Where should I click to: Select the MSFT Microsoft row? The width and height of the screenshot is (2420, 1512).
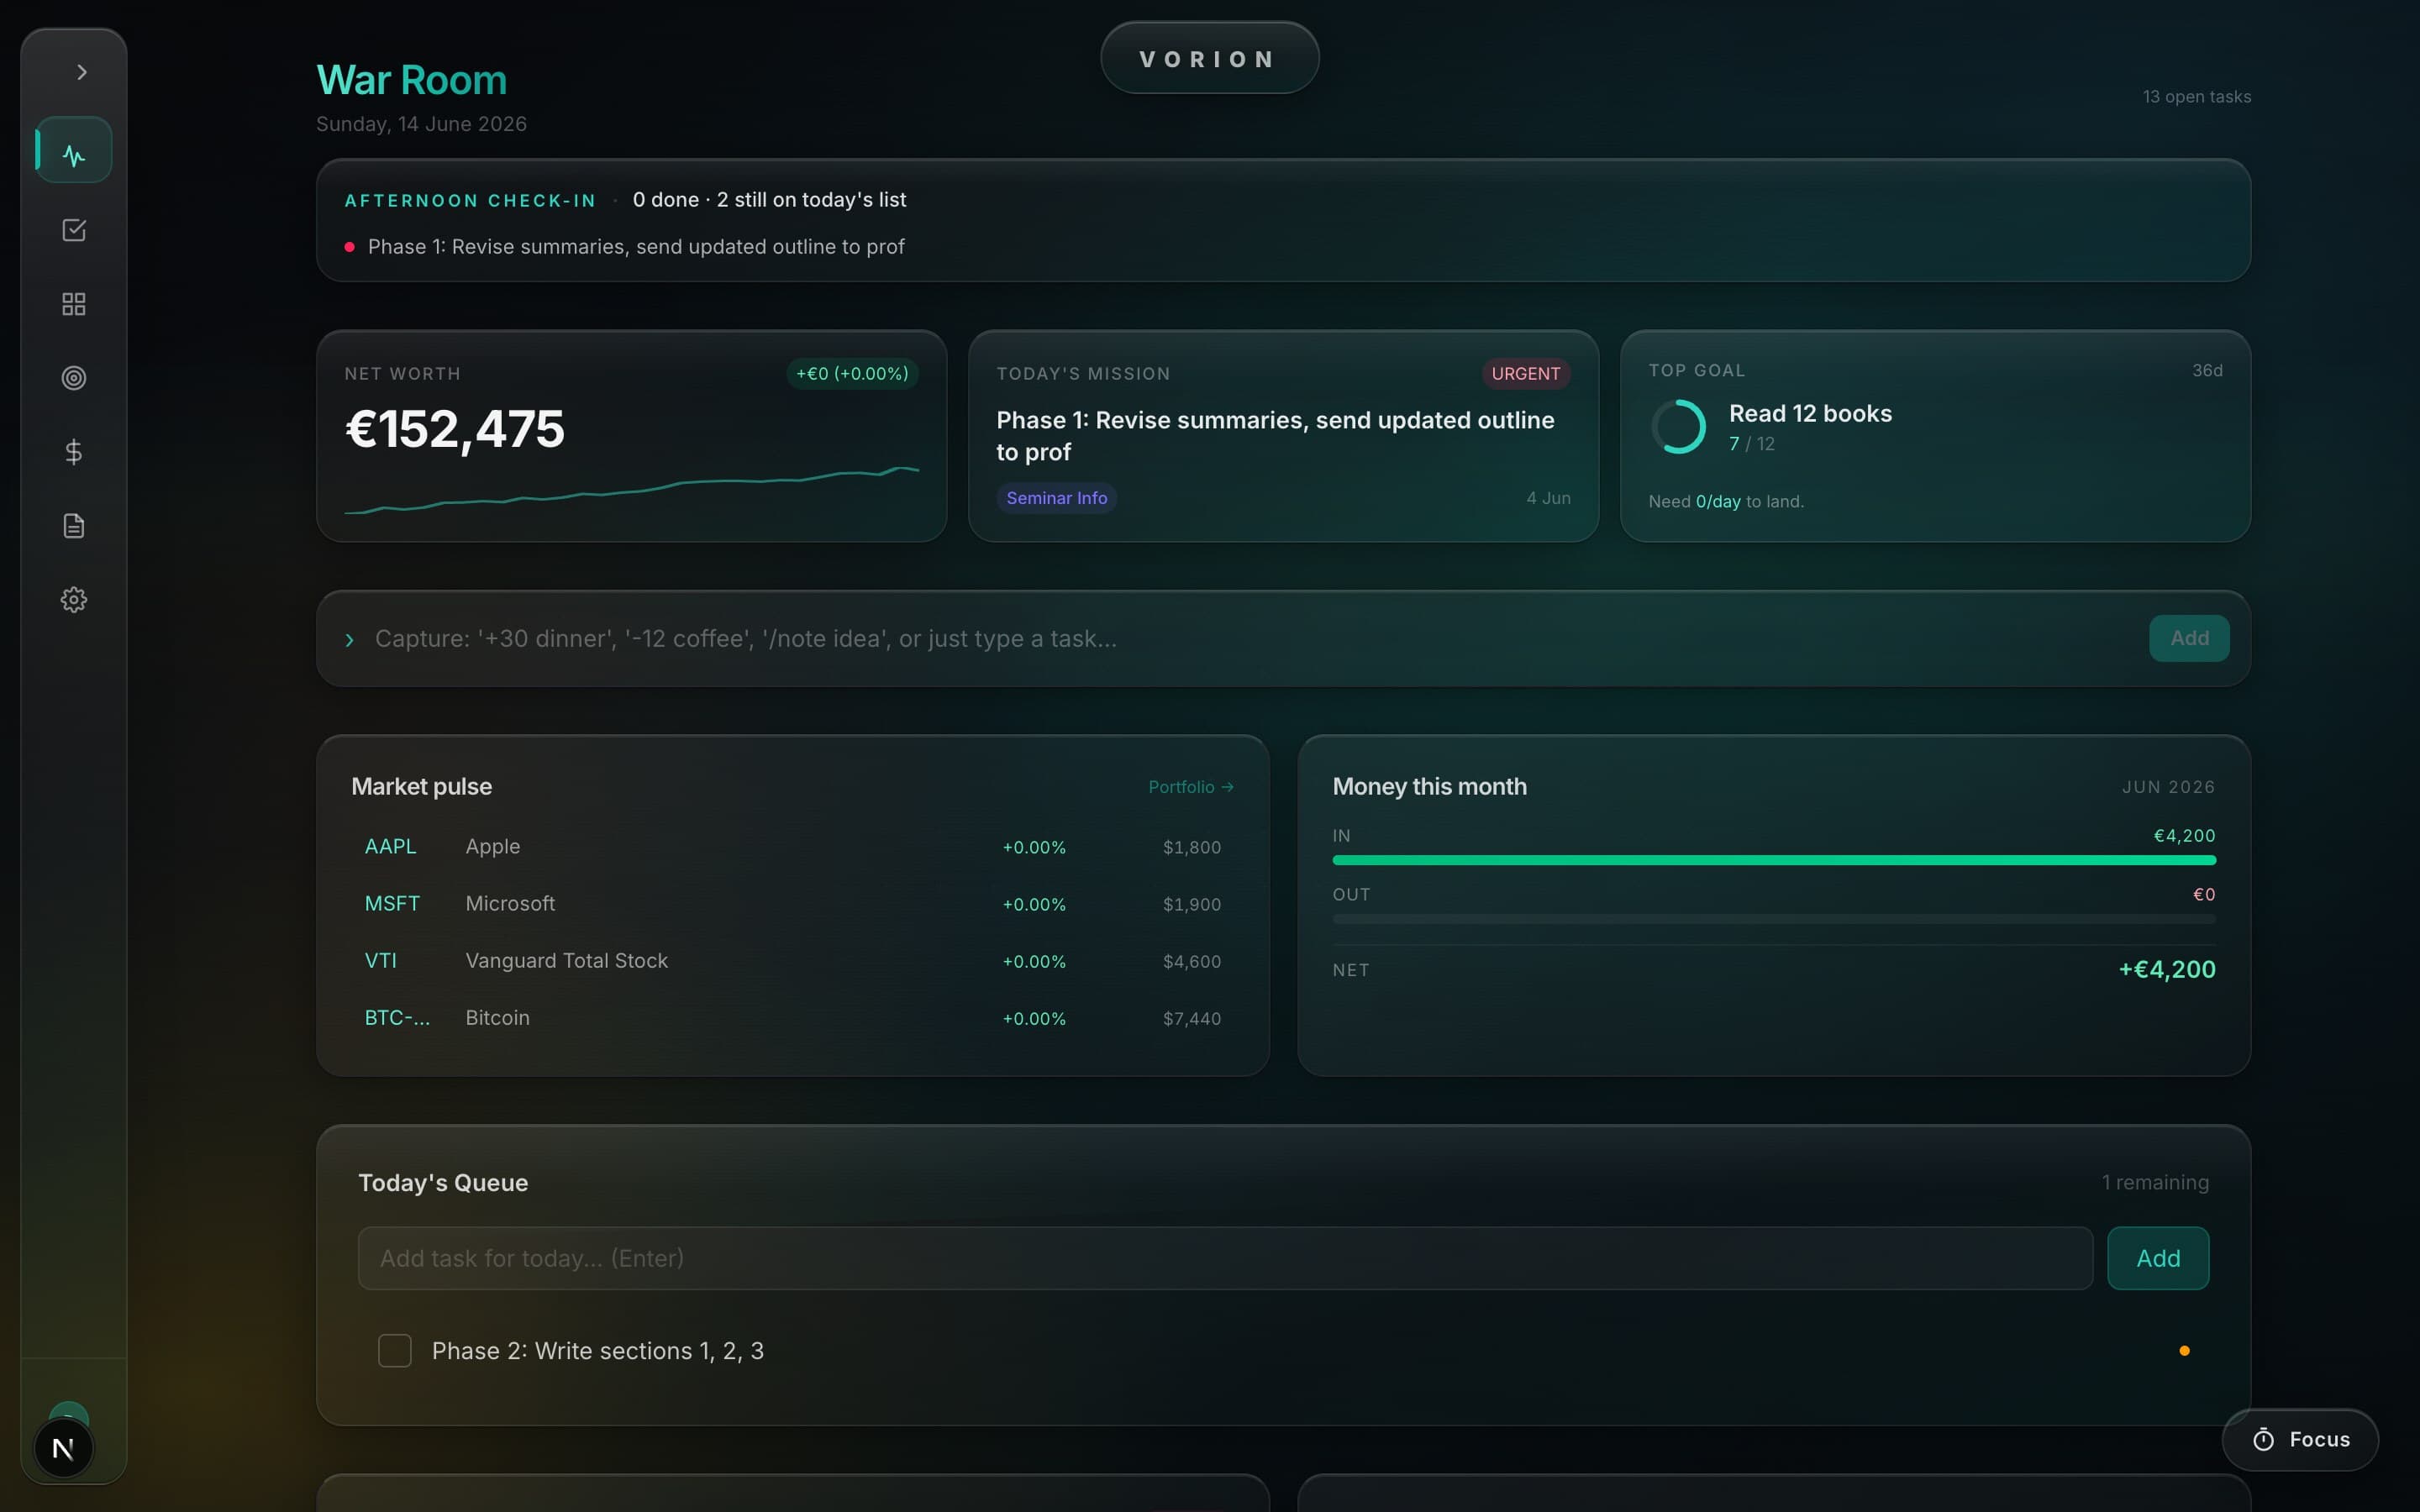(x=792, y=904)
